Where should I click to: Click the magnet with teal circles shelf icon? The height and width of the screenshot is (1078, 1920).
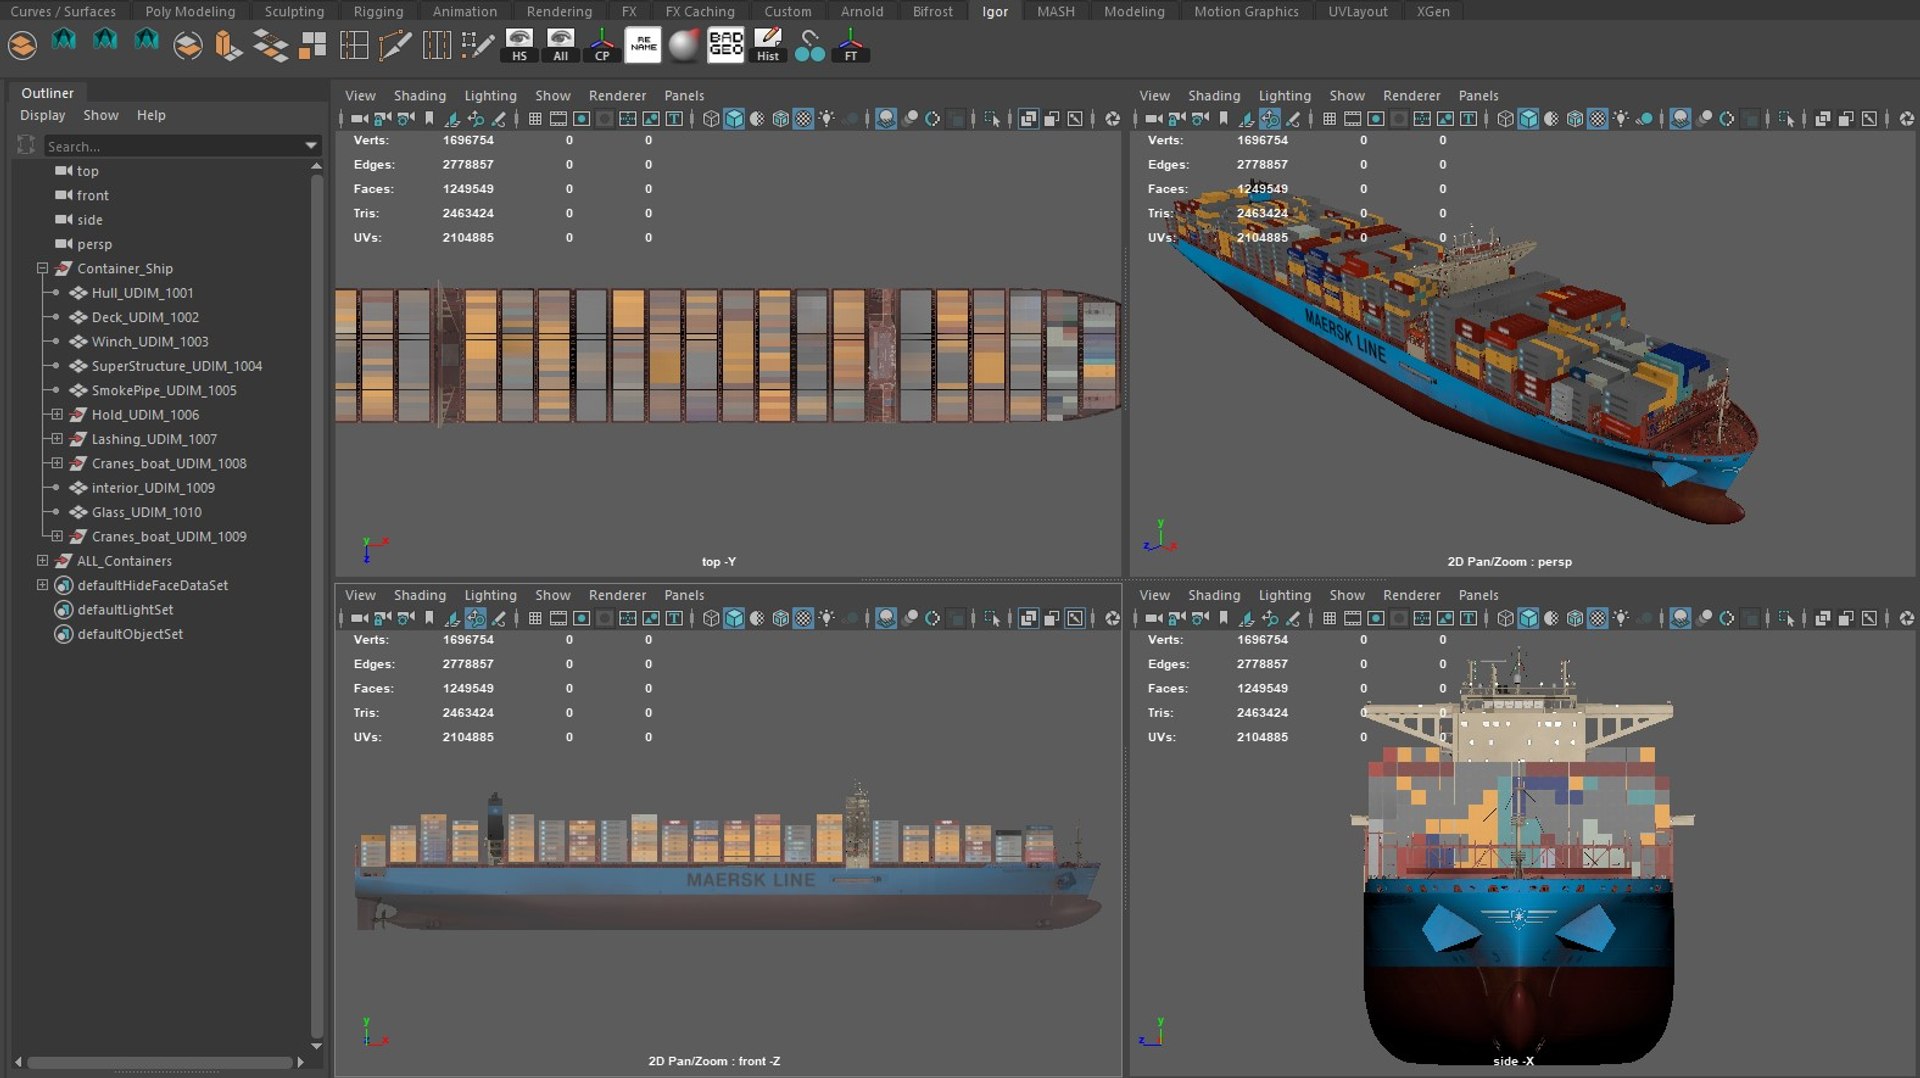coord(809,46)
